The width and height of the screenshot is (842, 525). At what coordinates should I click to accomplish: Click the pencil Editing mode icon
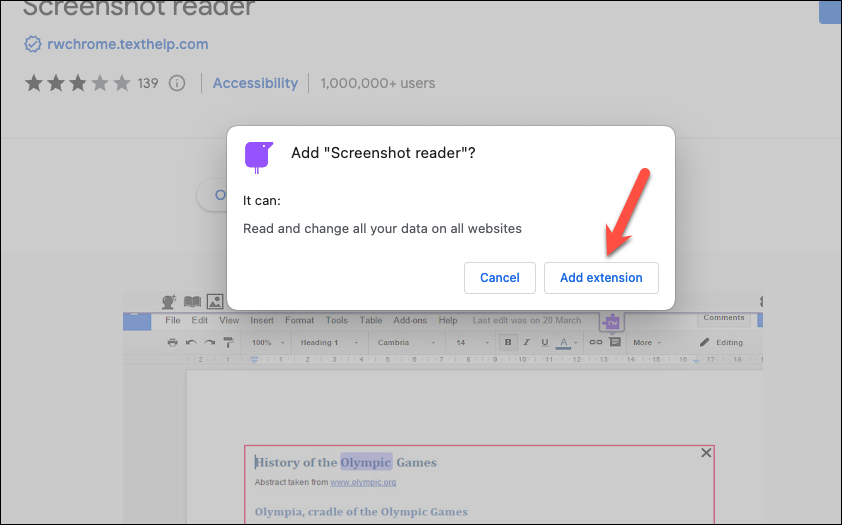[705, 342]
